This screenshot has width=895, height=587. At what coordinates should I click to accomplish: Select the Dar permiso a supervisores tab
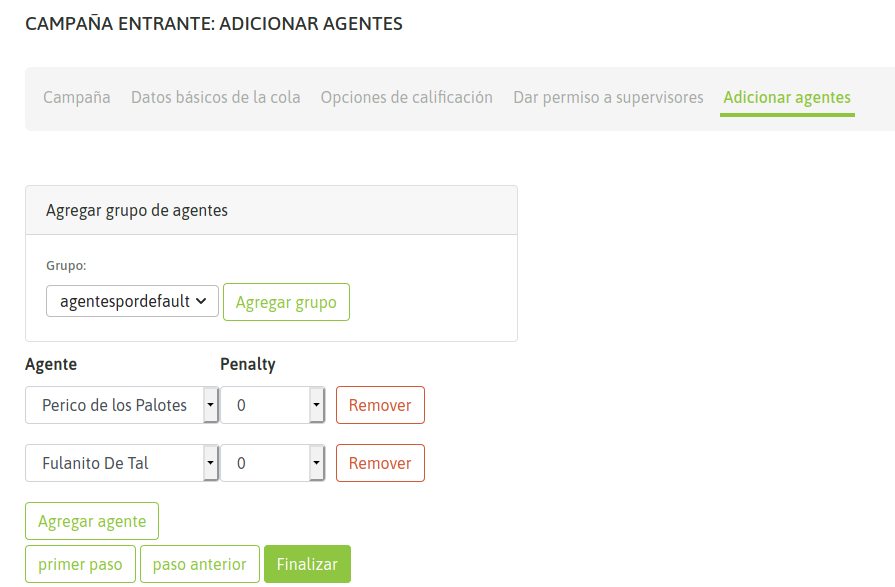(x=608, y=97)
